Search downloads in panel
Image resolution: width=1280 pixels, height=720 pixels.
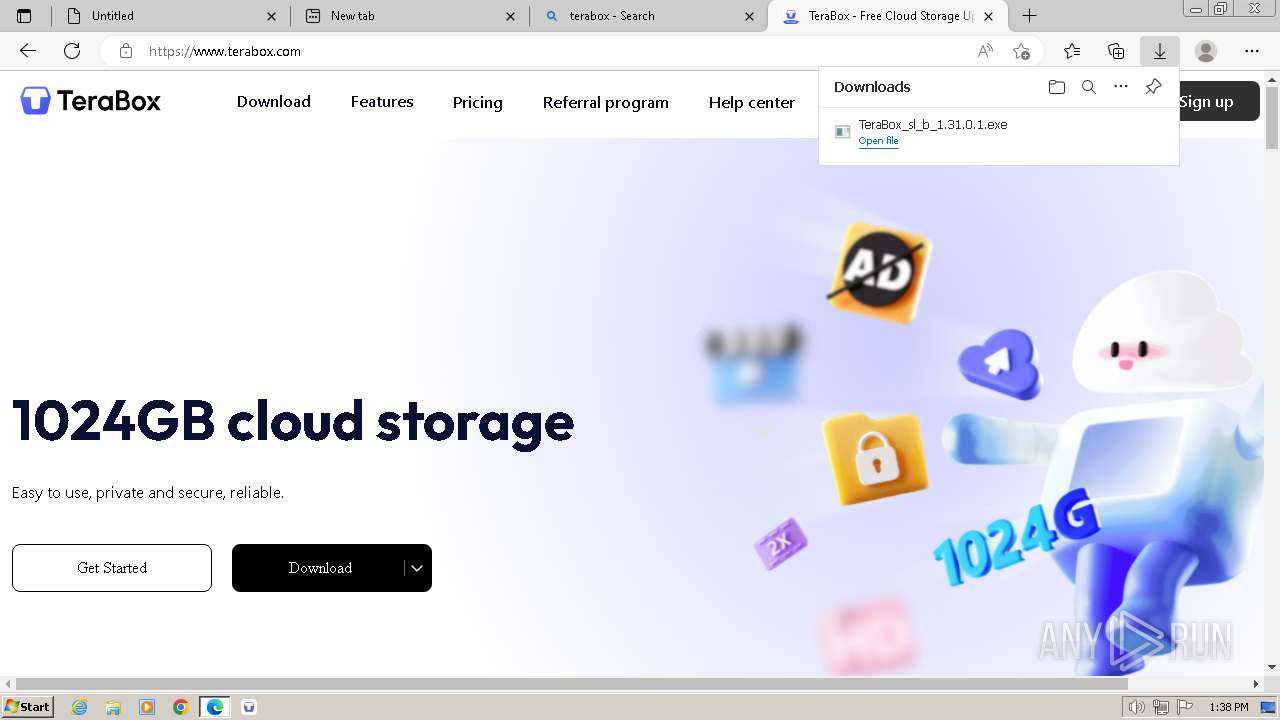tap(1089, 87)
